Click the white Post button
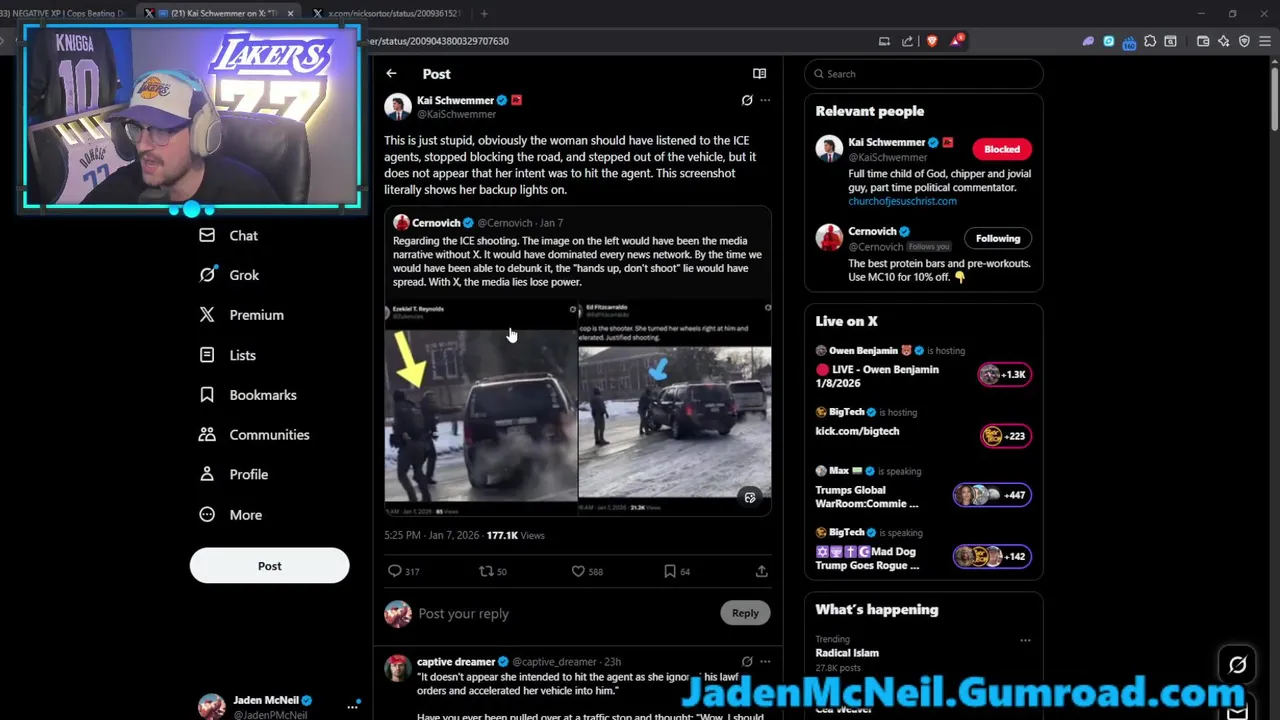The height and width of the screenshot is (720, 1280). pos(269,566)
